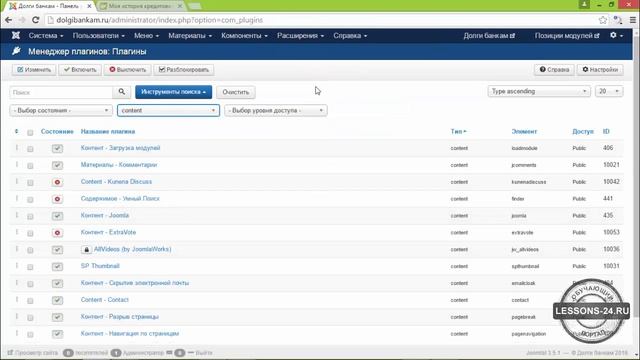Click lock icon beside AllVideos plugin
The height and width of the screenshot is (360, 640).
[86, 249]
